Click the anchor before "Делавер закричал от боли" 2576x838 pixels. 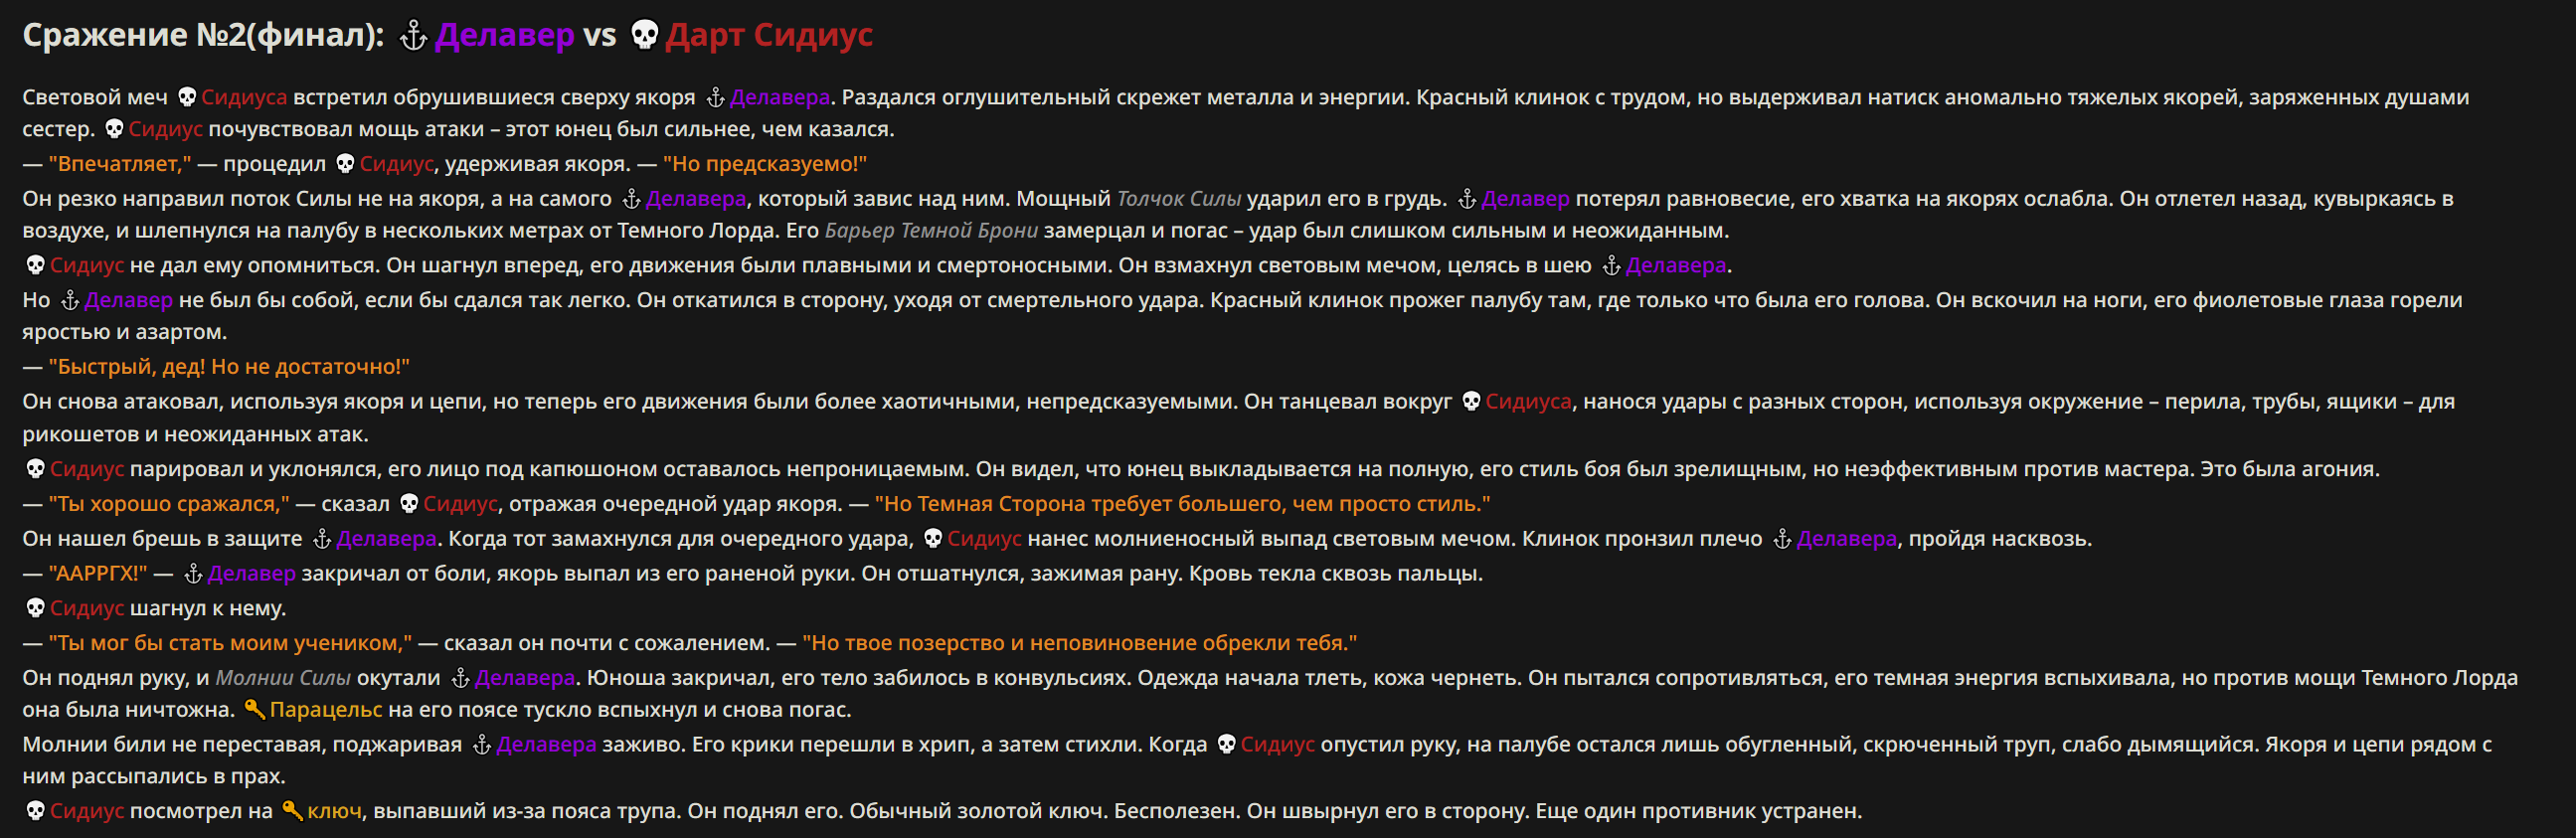(x=193, y=574)
